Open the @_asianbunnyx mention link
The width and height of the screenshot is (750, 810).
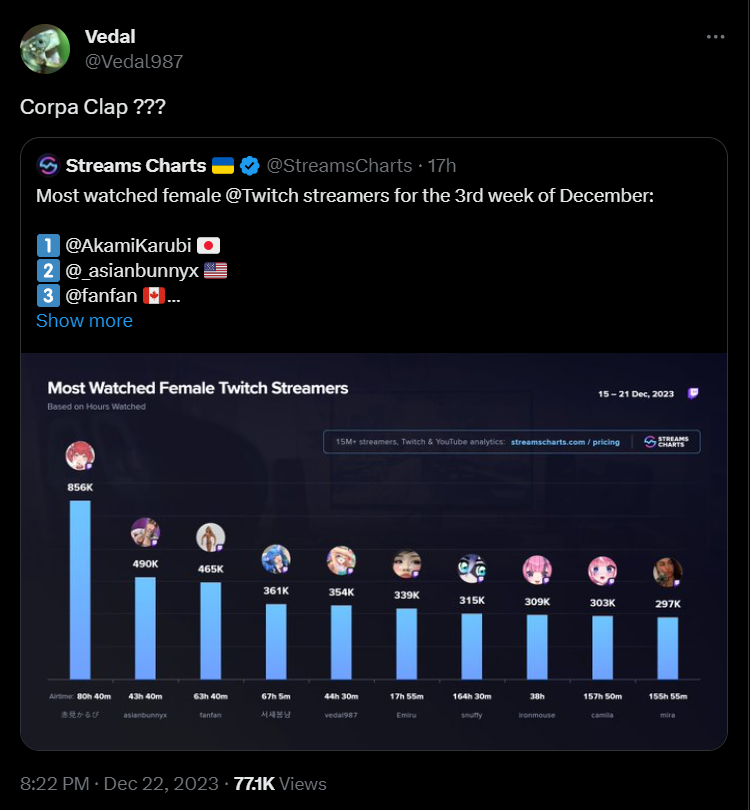[x=130, y=270]
